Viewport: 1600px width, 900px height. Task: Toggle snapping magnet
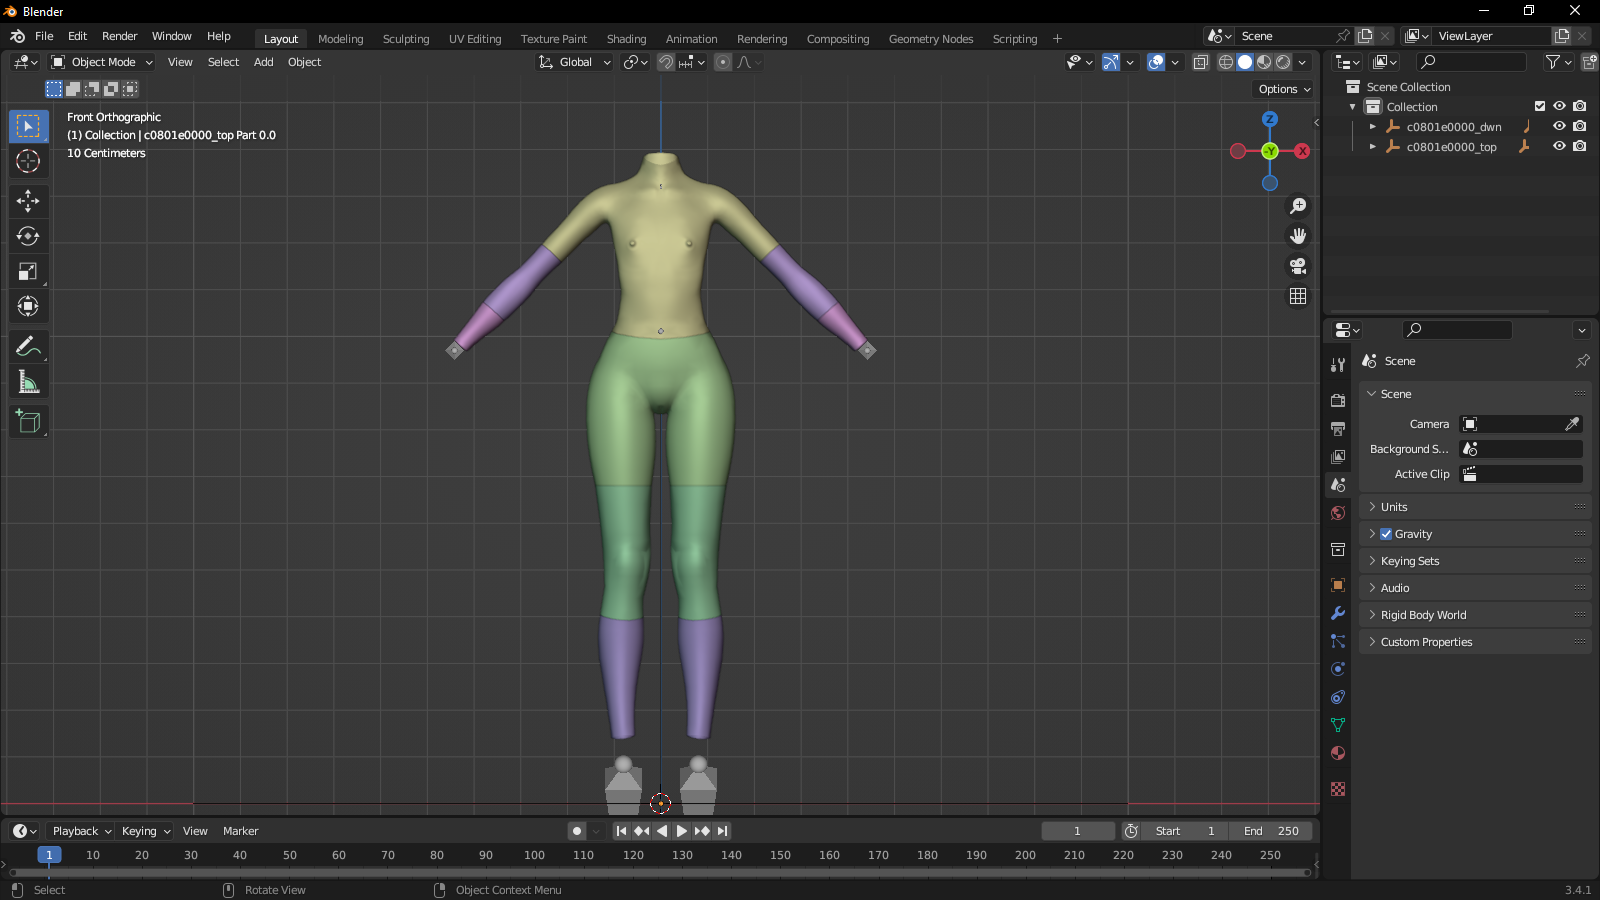[x=666, y=62]
